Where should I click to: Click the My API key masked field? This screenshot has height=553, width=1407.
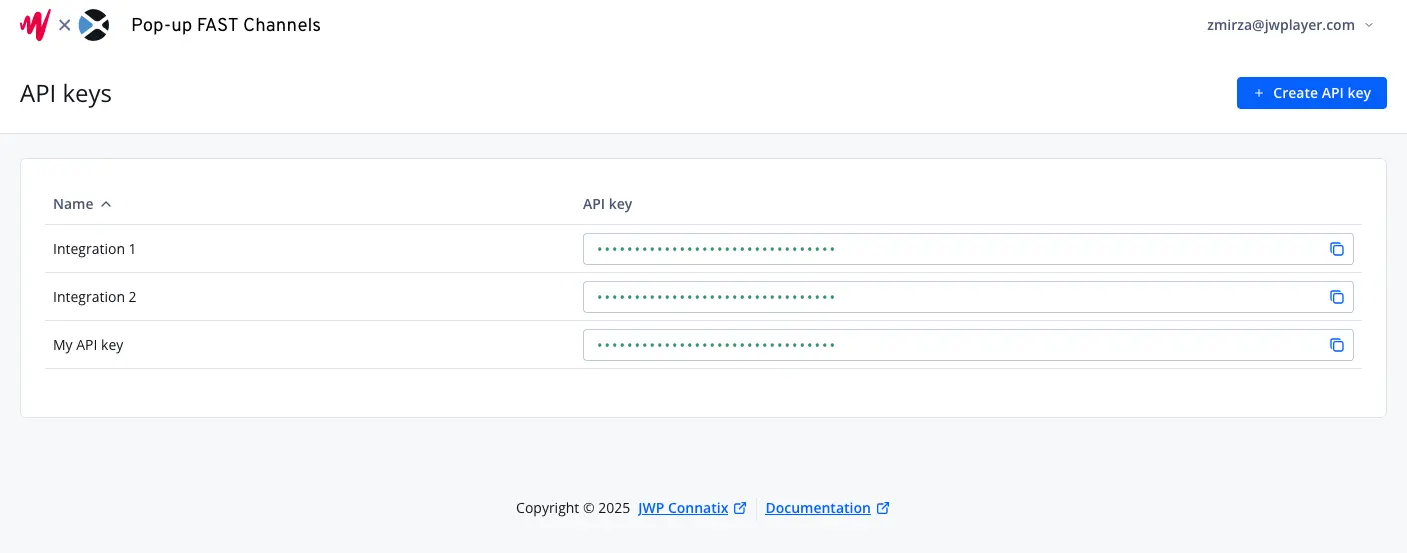[968, 345]
